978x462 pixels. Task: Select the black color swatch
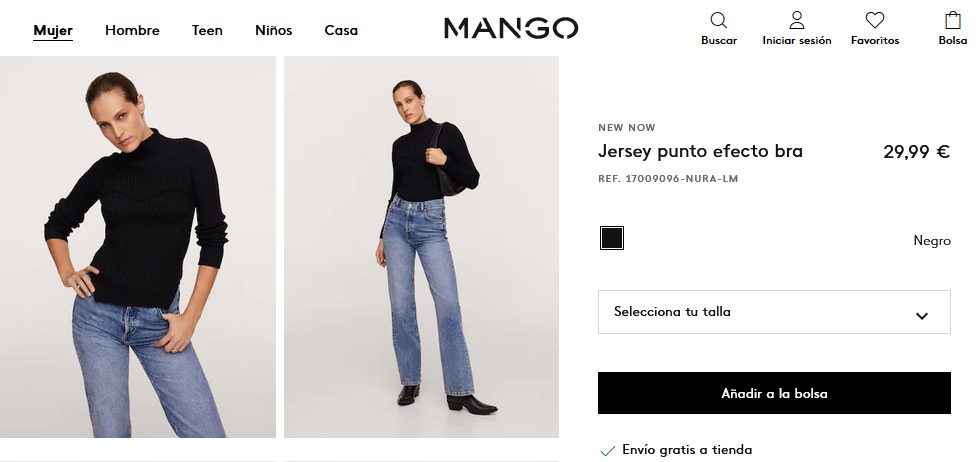coord(611,238)
